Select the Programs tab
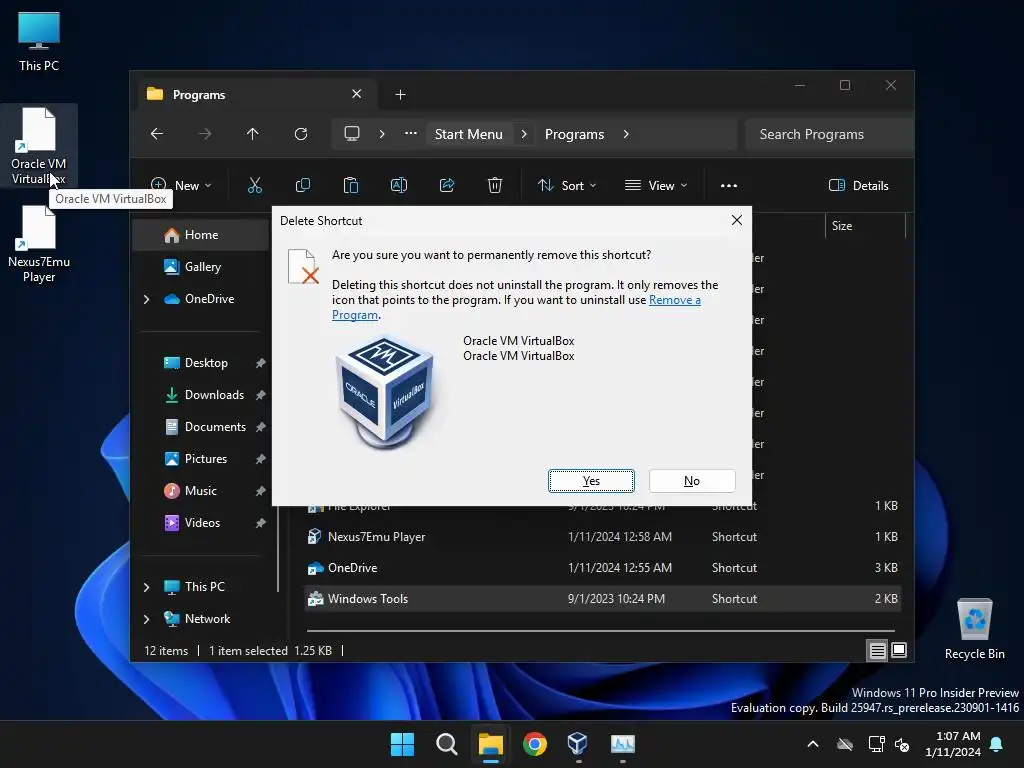The height and width of the screenshot is (768, 1024). tap(255, 95)
